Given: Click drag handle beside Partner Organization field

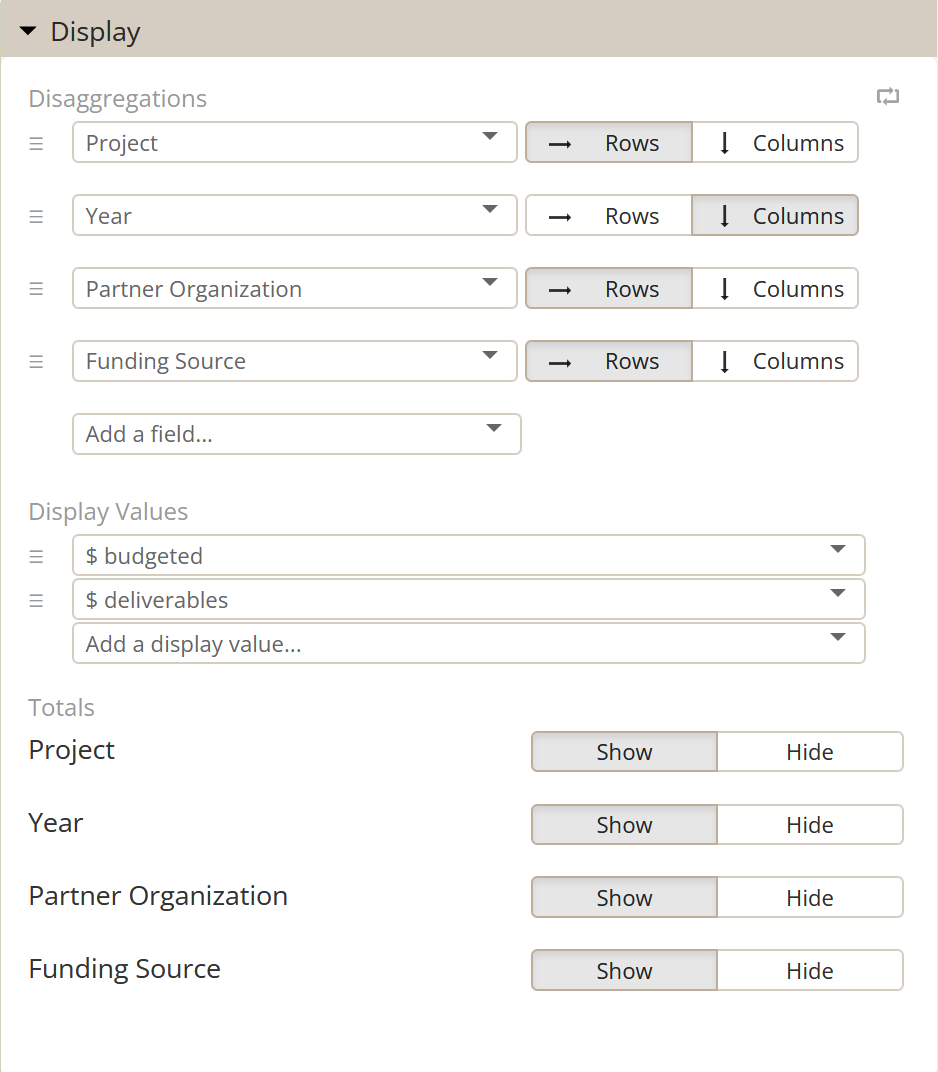Looking at the screenshot, I should 37,289.
